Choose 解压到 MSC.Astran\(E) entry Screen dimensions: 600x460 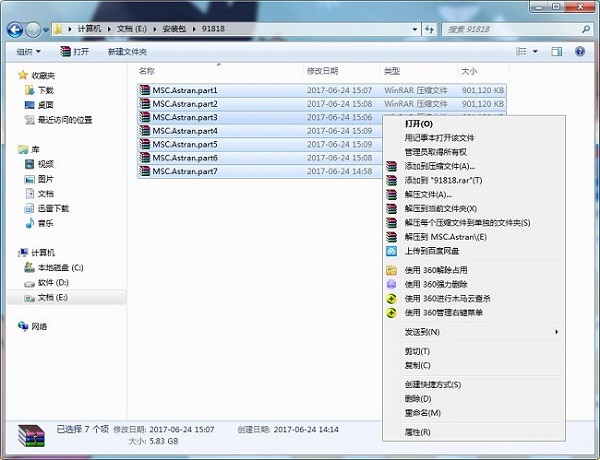pos(474,237)
